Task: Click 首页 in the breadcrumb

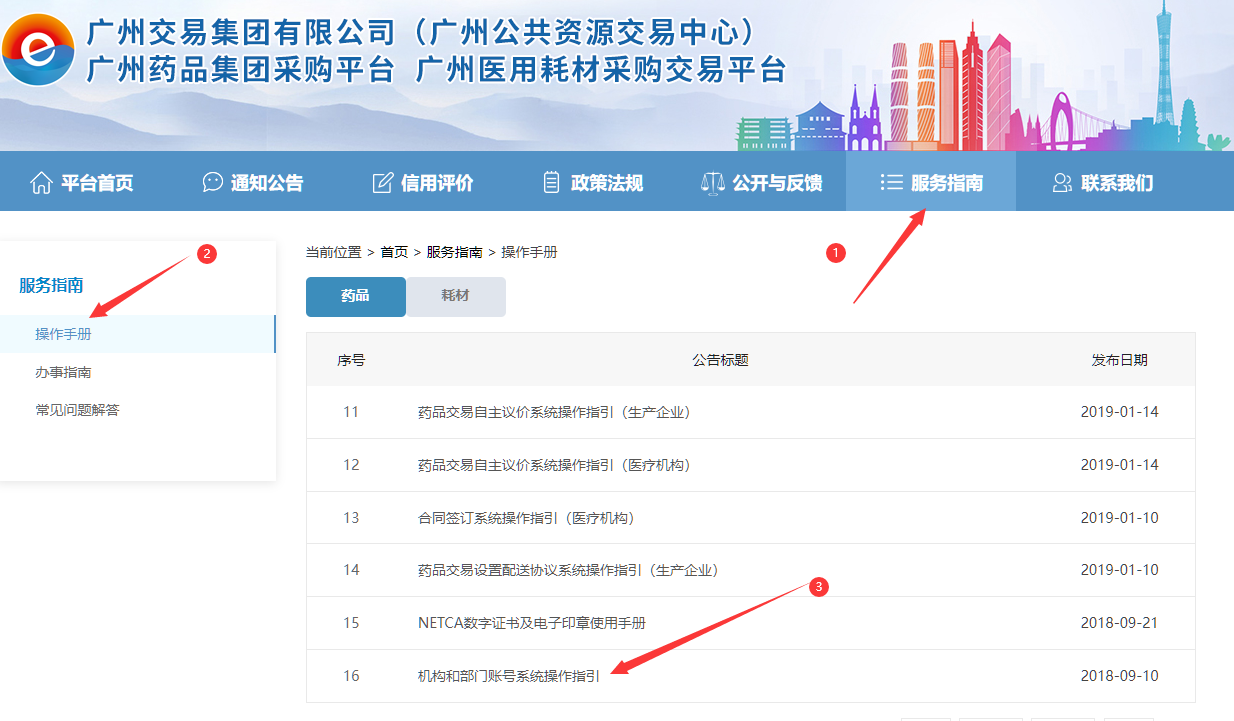Action: [x=394, y=252]
